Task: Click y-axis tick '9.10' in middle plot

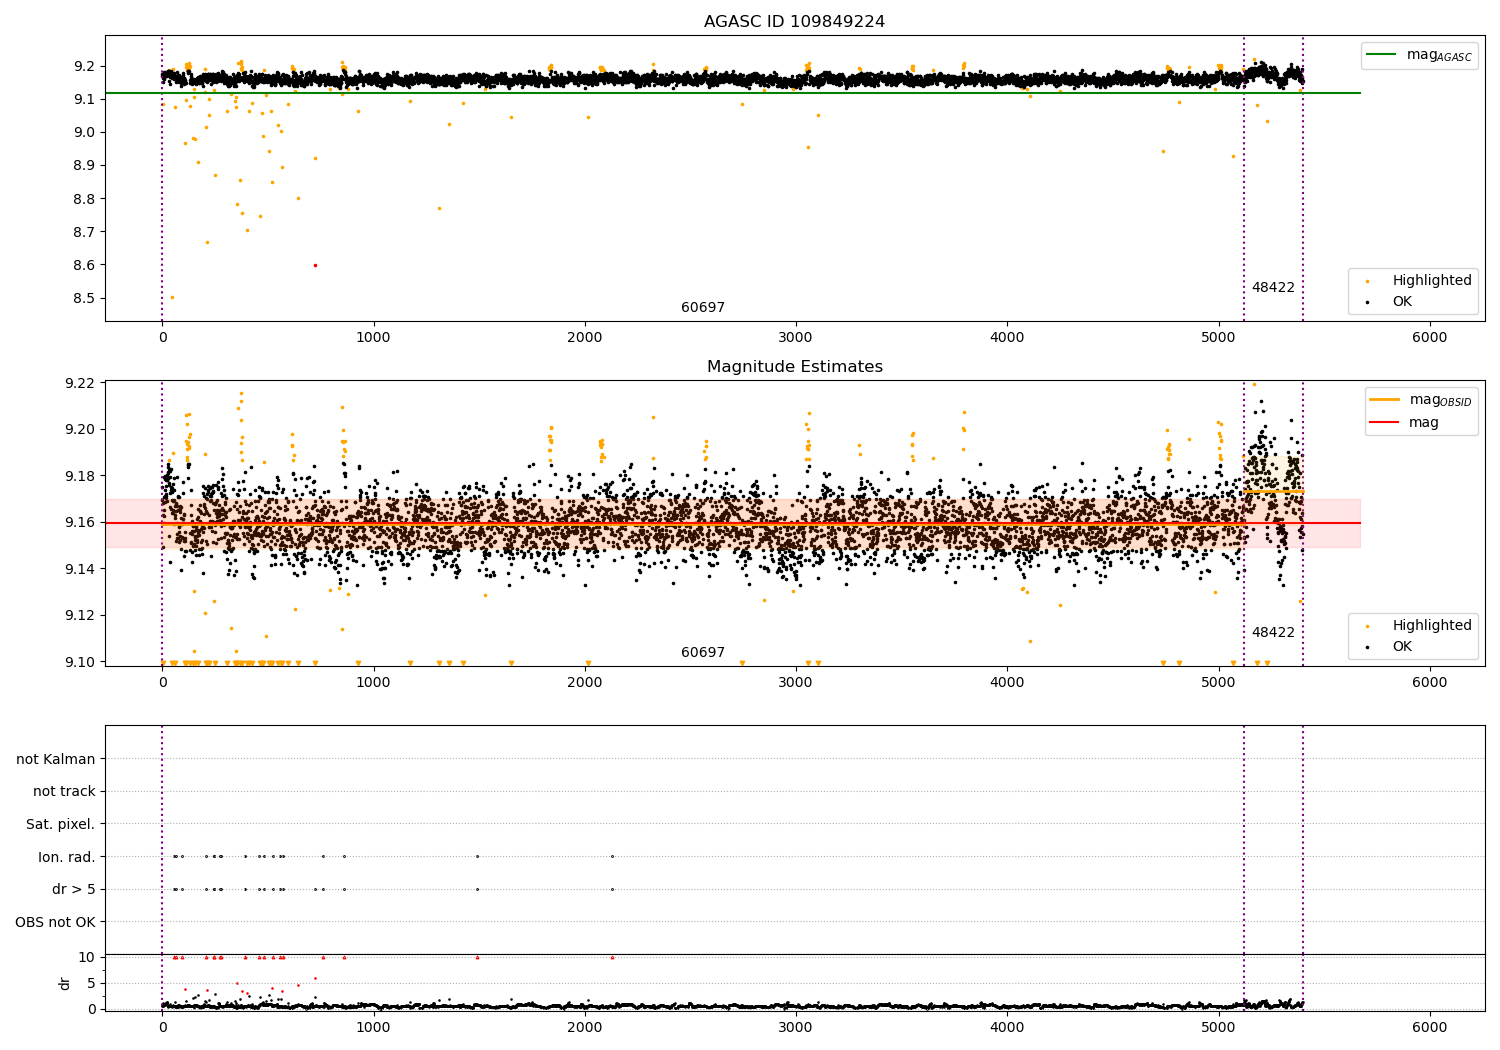Action: coord(81,662)
